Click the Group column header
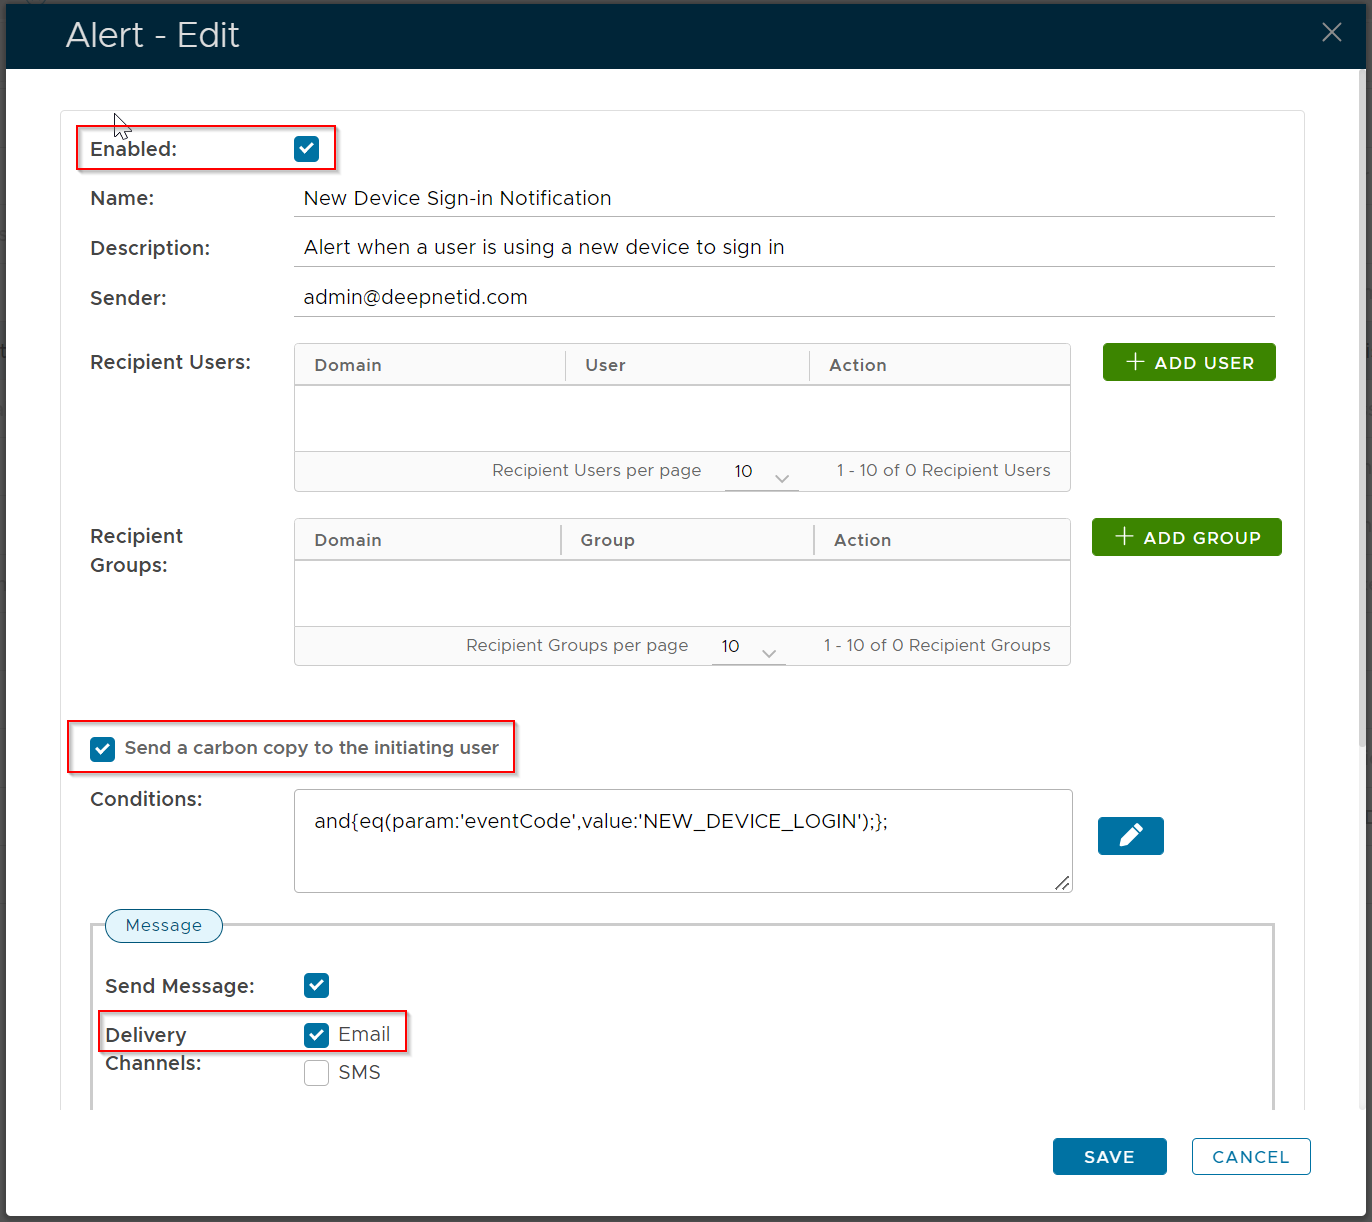Screen dimensions: 1372x1222 607,541
